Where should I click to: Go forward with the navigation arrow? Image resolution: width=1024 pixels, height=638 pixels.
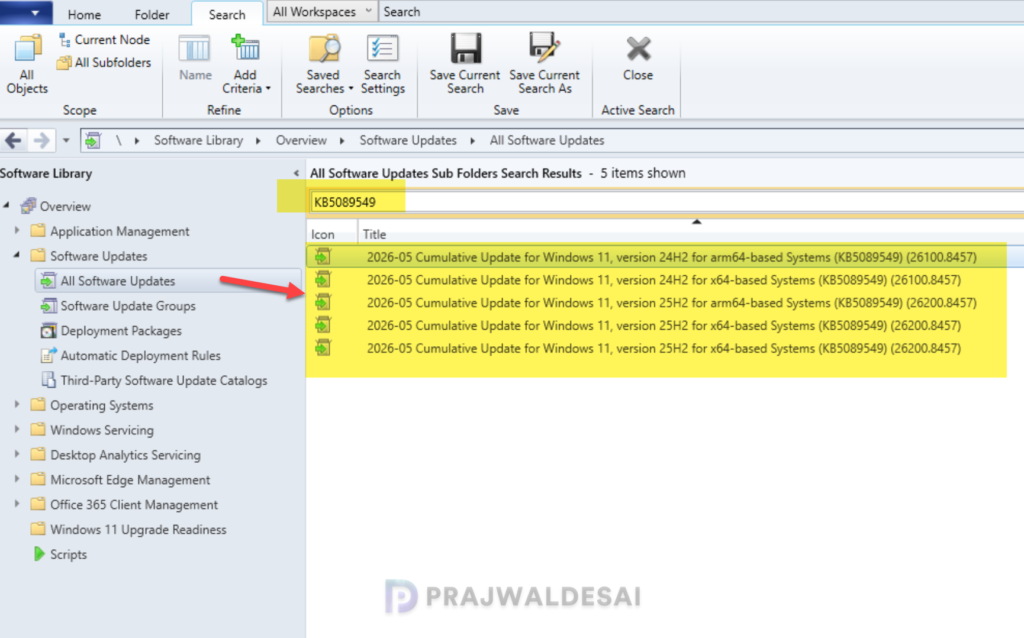41,140
